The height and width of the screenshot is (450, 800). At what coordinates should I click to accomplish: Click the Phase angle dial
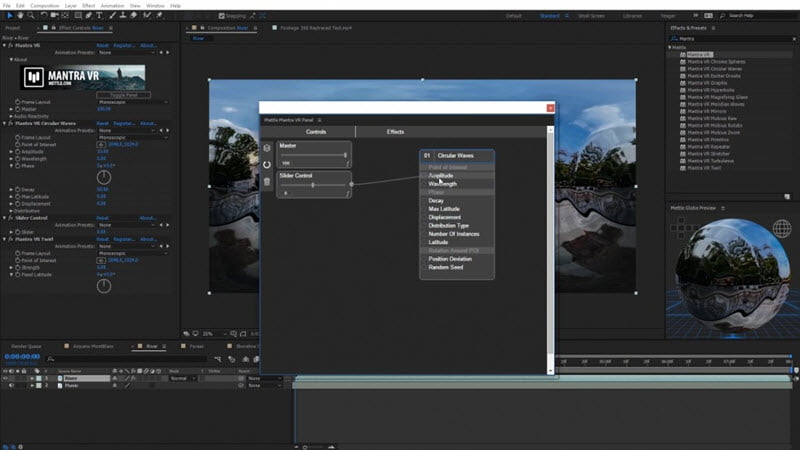(x=104, y=178)
